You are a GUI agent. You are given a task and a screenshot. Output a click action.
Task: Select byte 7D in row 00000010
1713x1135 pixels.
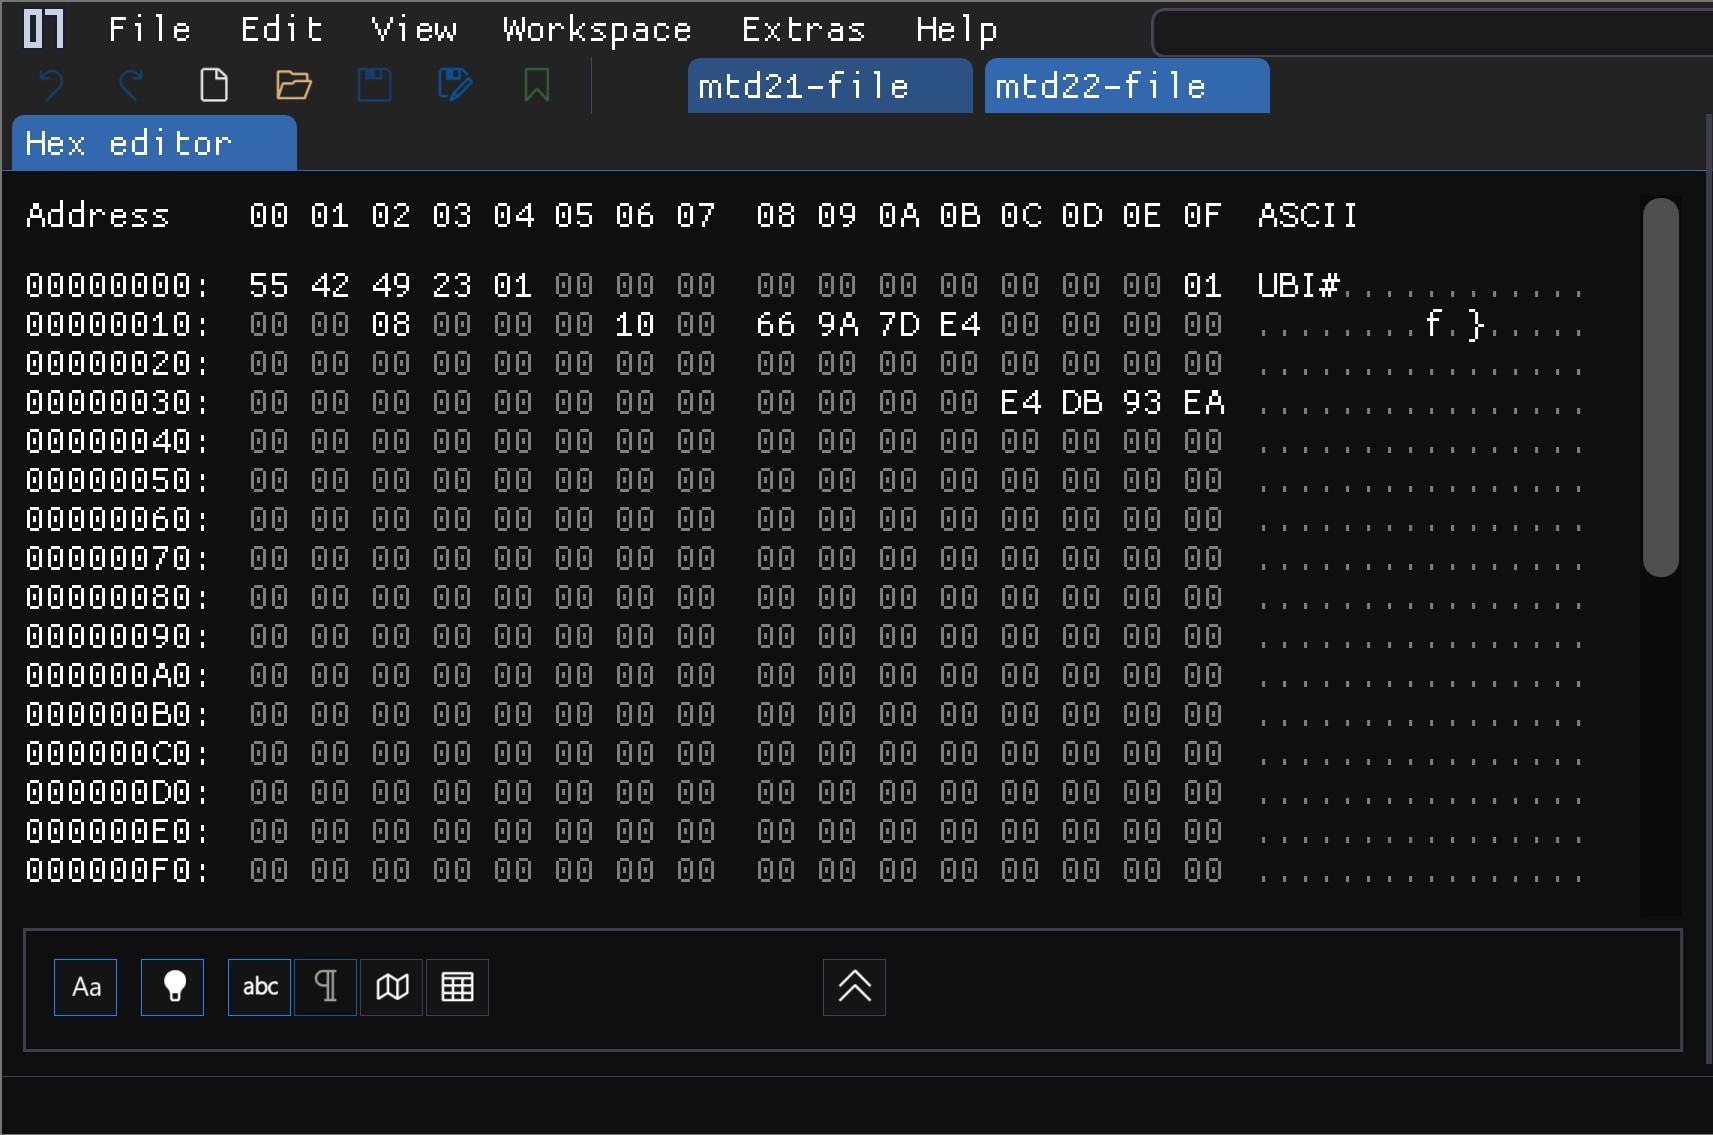[899, 325]
